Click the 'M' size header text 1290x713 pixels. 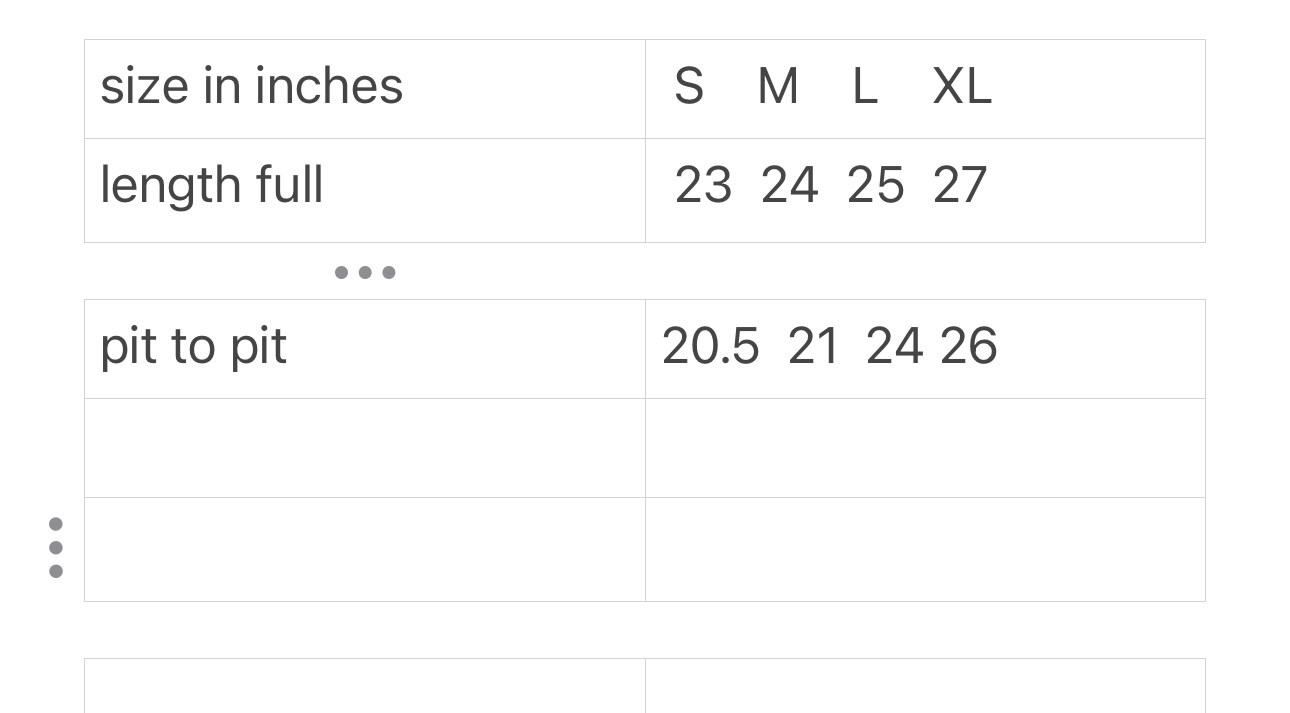pos(778,87)
